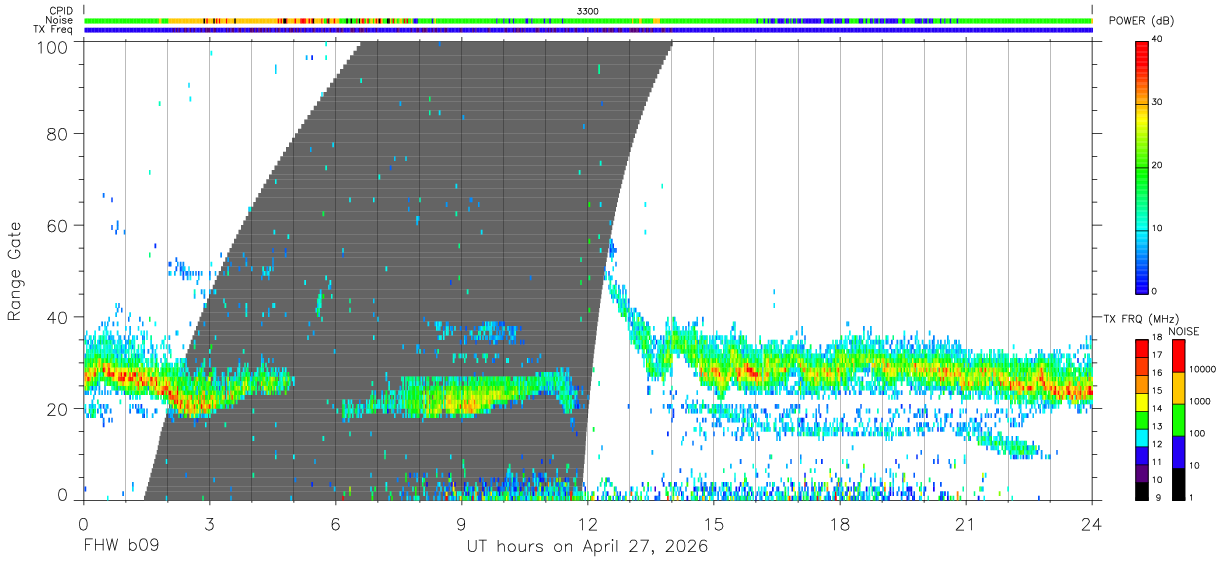This screenshot has width=1228, height=567.
Task: Click the TX Freq row label
Action: pyautogui.click(x=53, y=30)
